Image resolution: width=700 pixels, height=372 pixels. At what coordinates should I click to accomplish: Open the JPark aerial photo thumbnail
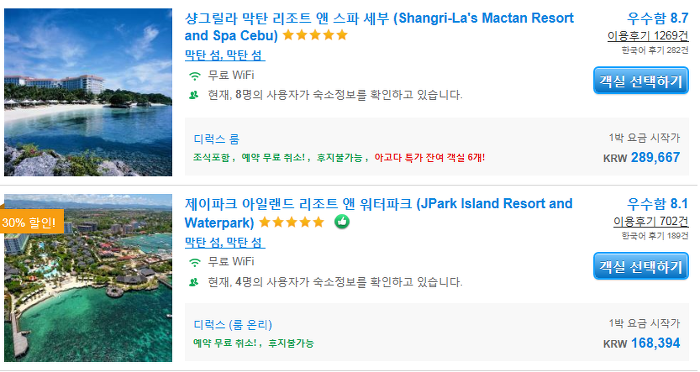click(88, 278)
